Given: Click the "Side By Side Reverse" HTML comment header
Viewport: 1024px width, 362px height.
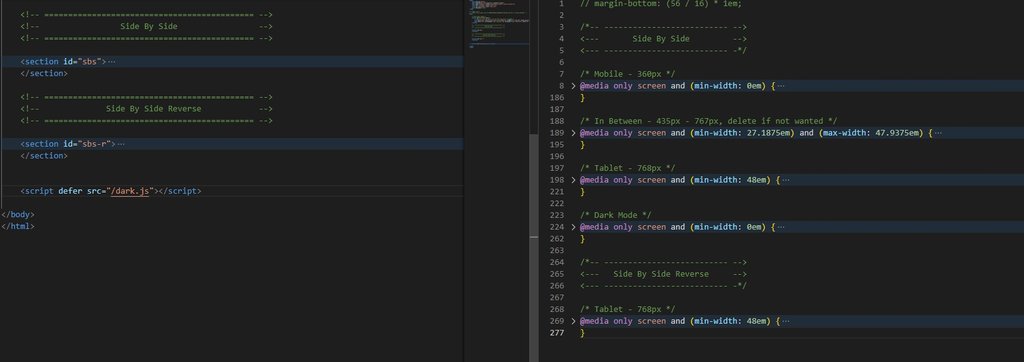Looking at the screenshot, I should (x=153, y=108).
